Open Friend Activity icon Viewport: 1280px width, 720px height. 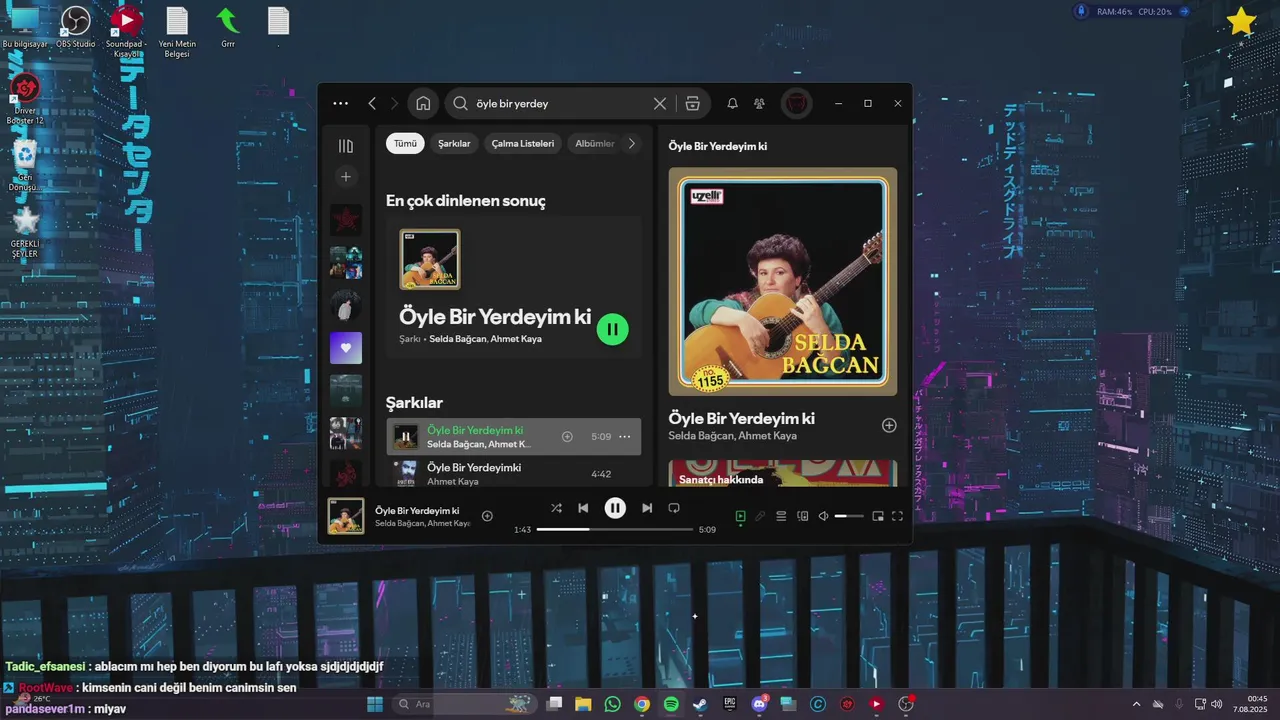(x=760, y=103)
